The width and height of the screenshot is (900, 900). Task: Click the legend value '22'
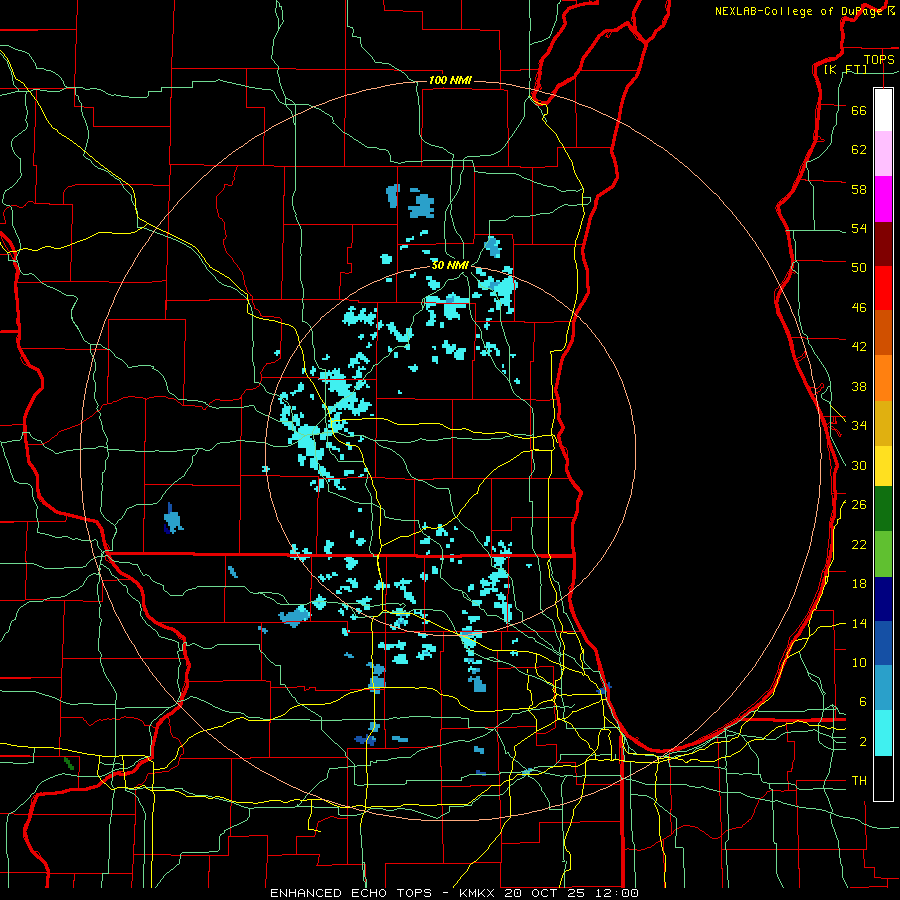(x=859, y=544)
